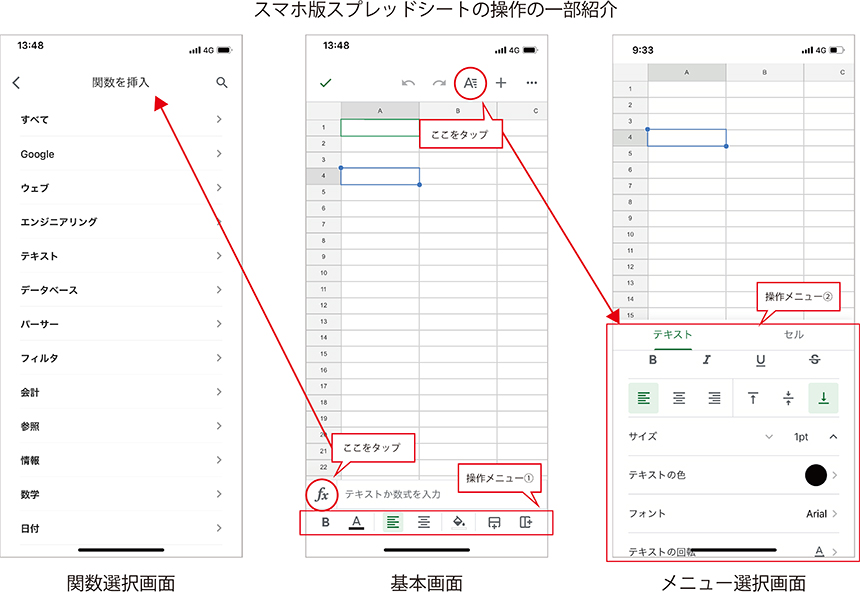Open the エンジニアリング function category
This screenshot has width=860, height=596.
(x=121, y=222)
